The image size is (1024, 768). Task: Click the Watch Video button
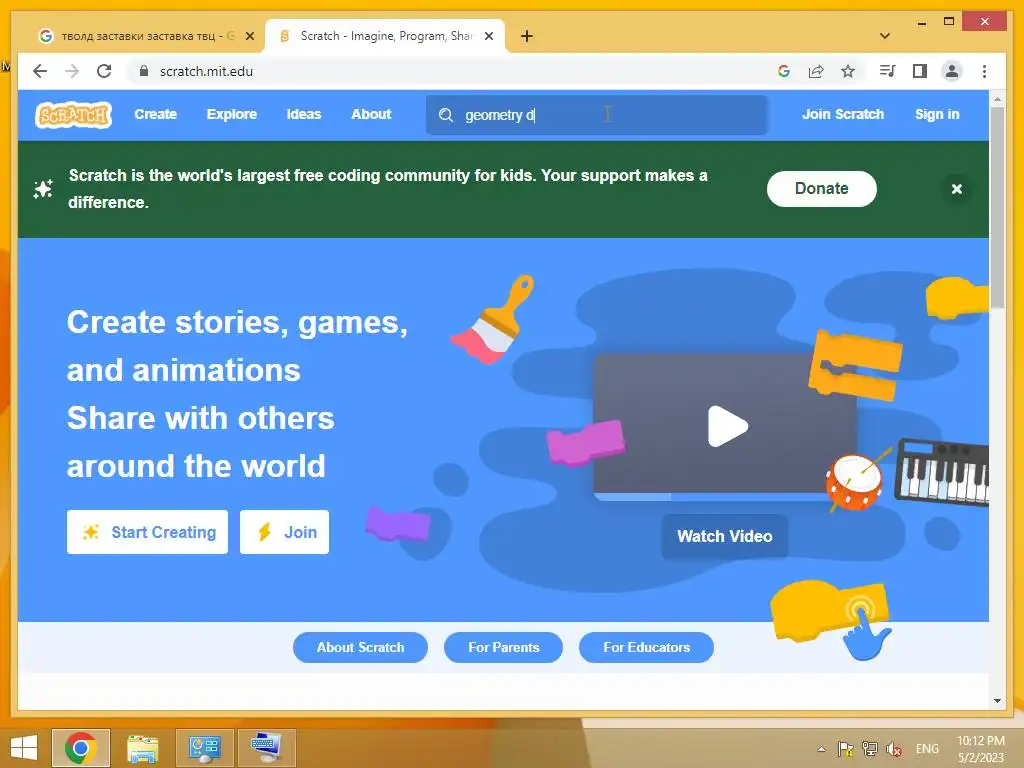724,536
